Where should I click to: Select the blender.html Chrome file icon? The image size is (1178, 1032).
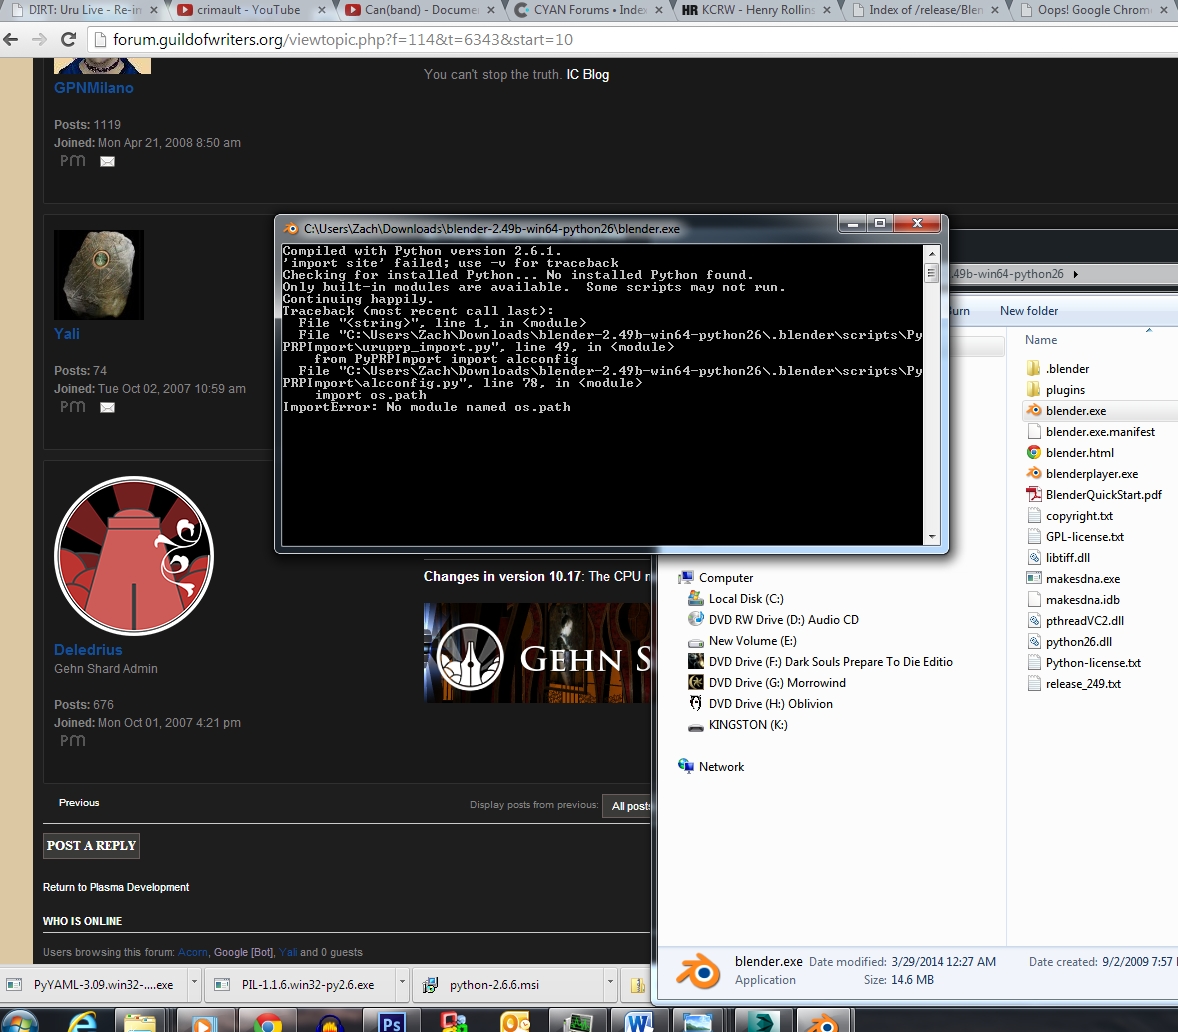[x=1034, y=452]
